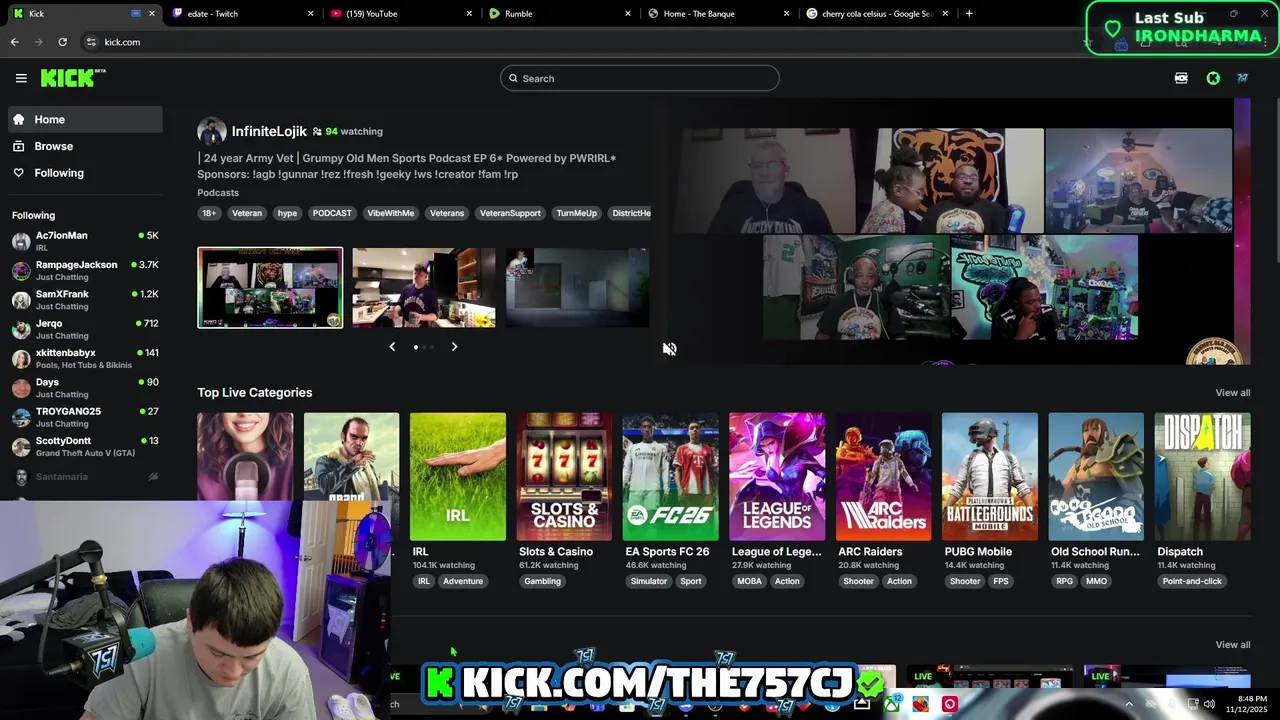Select the Simulator tag
1280x720 pixels.
pyautogui.click(x=649, y=581)
